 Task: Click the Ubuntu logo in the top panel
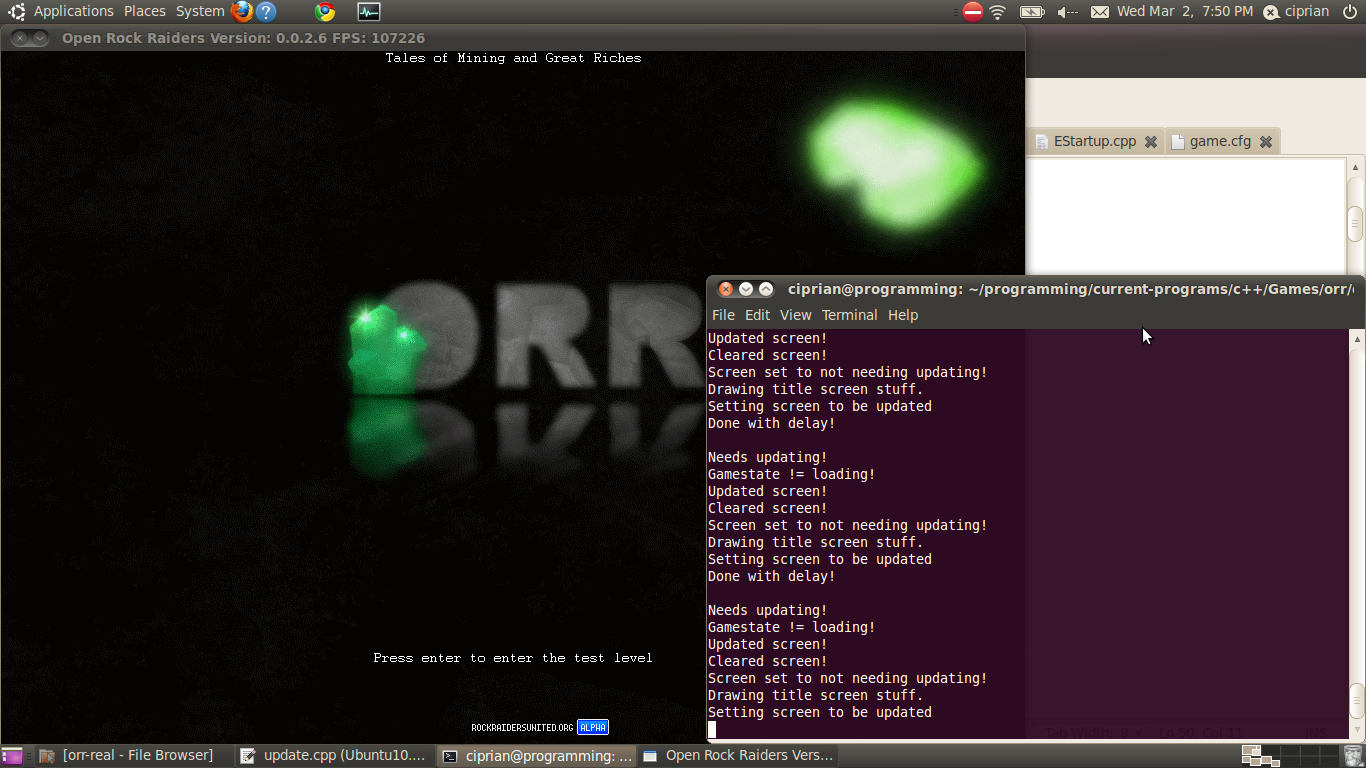pyautogui.click(x=17, y=12)
